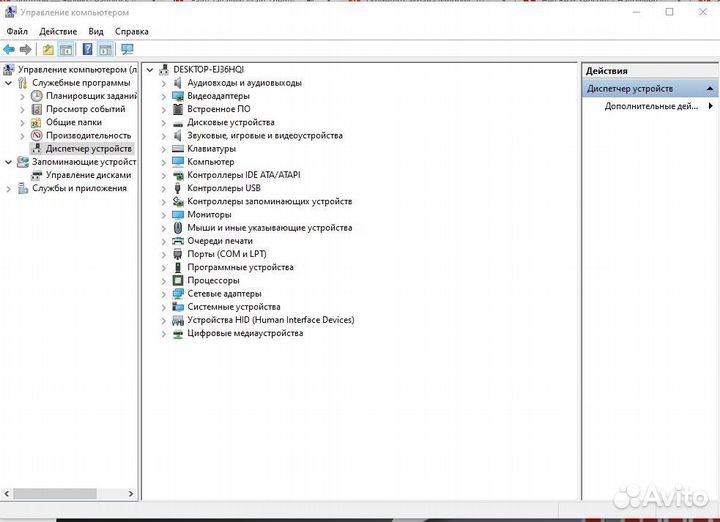Open the Справка menu
The image size is (720, 522).
(x=132, y=31)
